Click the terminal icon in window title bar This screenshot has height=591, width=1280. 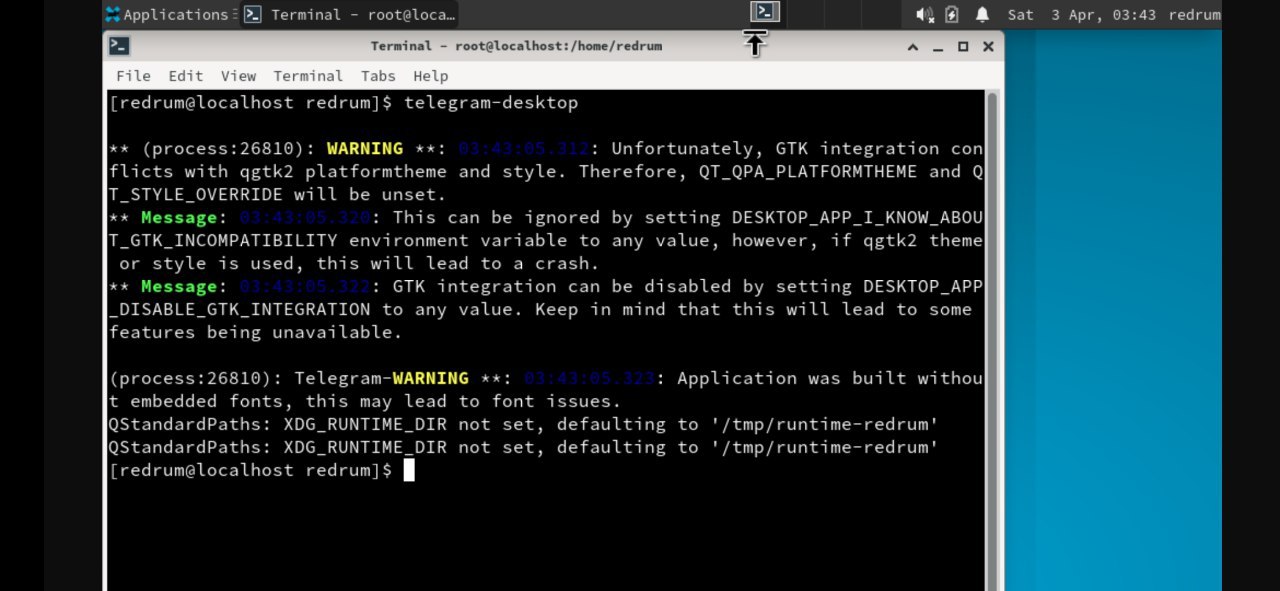click(x=119, y=46)
